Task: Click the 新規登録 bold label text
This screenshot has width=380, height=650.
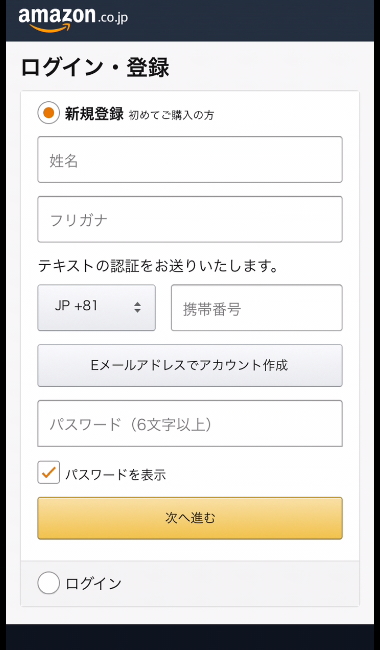Action: tap(94, 114)
